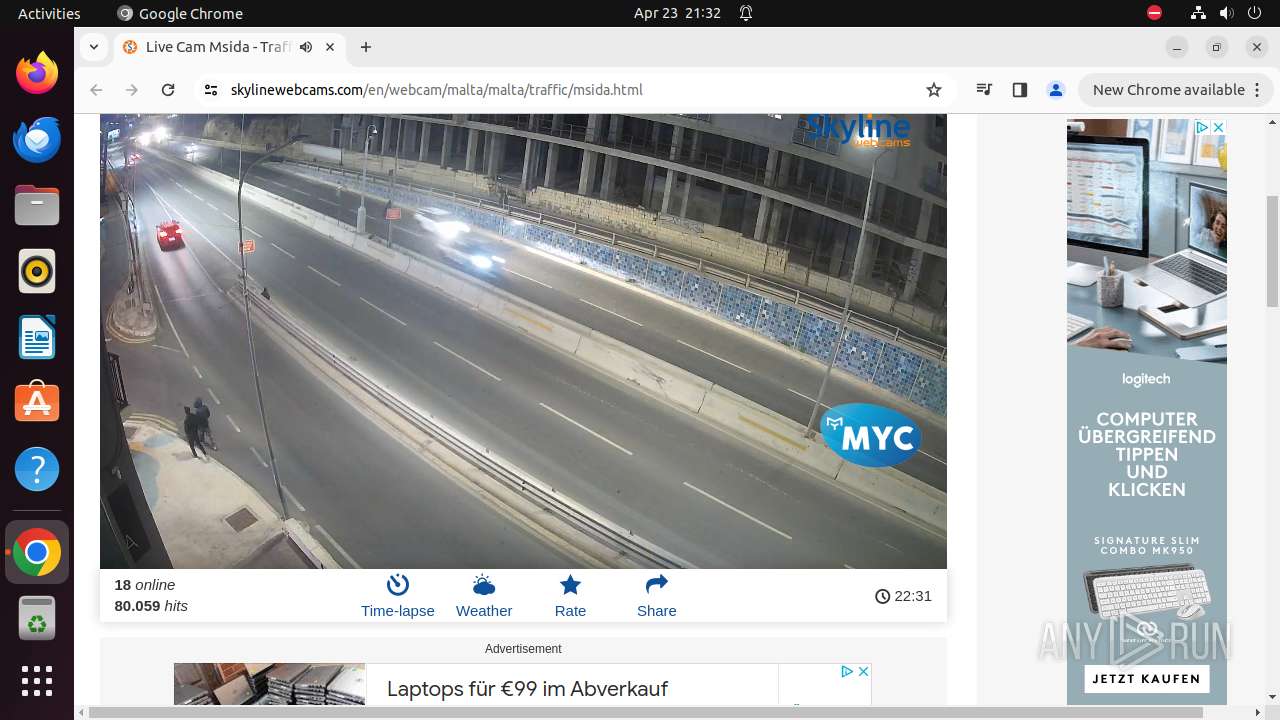
Task: View site information icon
Action: tap(210, 90)
